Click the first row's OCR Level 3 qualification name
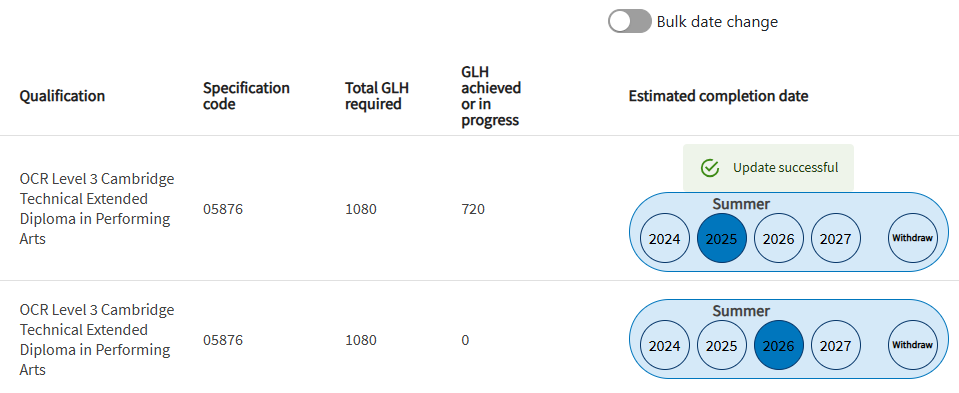The image size is (959, 393). point(97,208)
